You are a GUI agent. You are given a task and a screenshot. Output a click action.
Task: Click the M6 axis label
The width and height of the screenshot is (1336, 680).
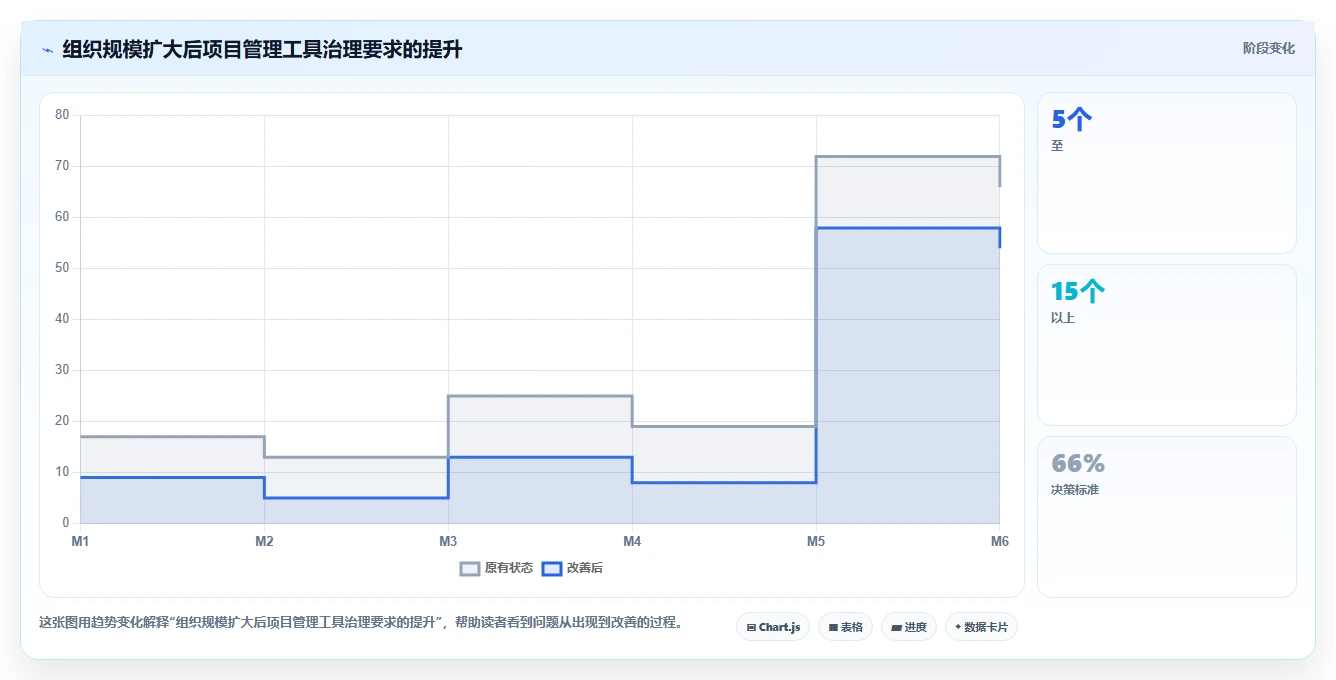999,541
